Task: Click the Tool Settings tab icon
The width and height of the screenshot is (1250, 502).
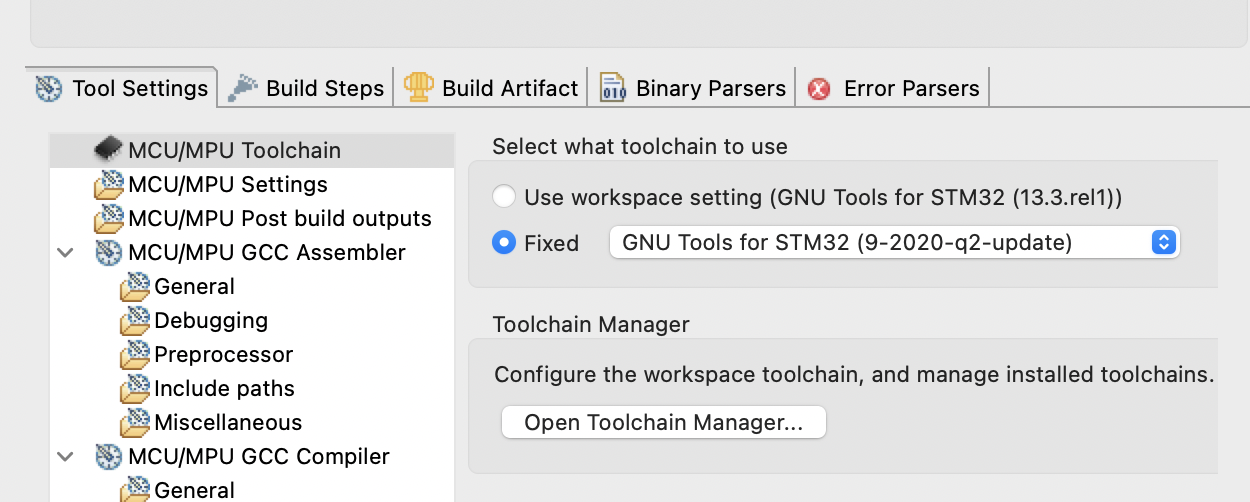Action: click(48, 88)
